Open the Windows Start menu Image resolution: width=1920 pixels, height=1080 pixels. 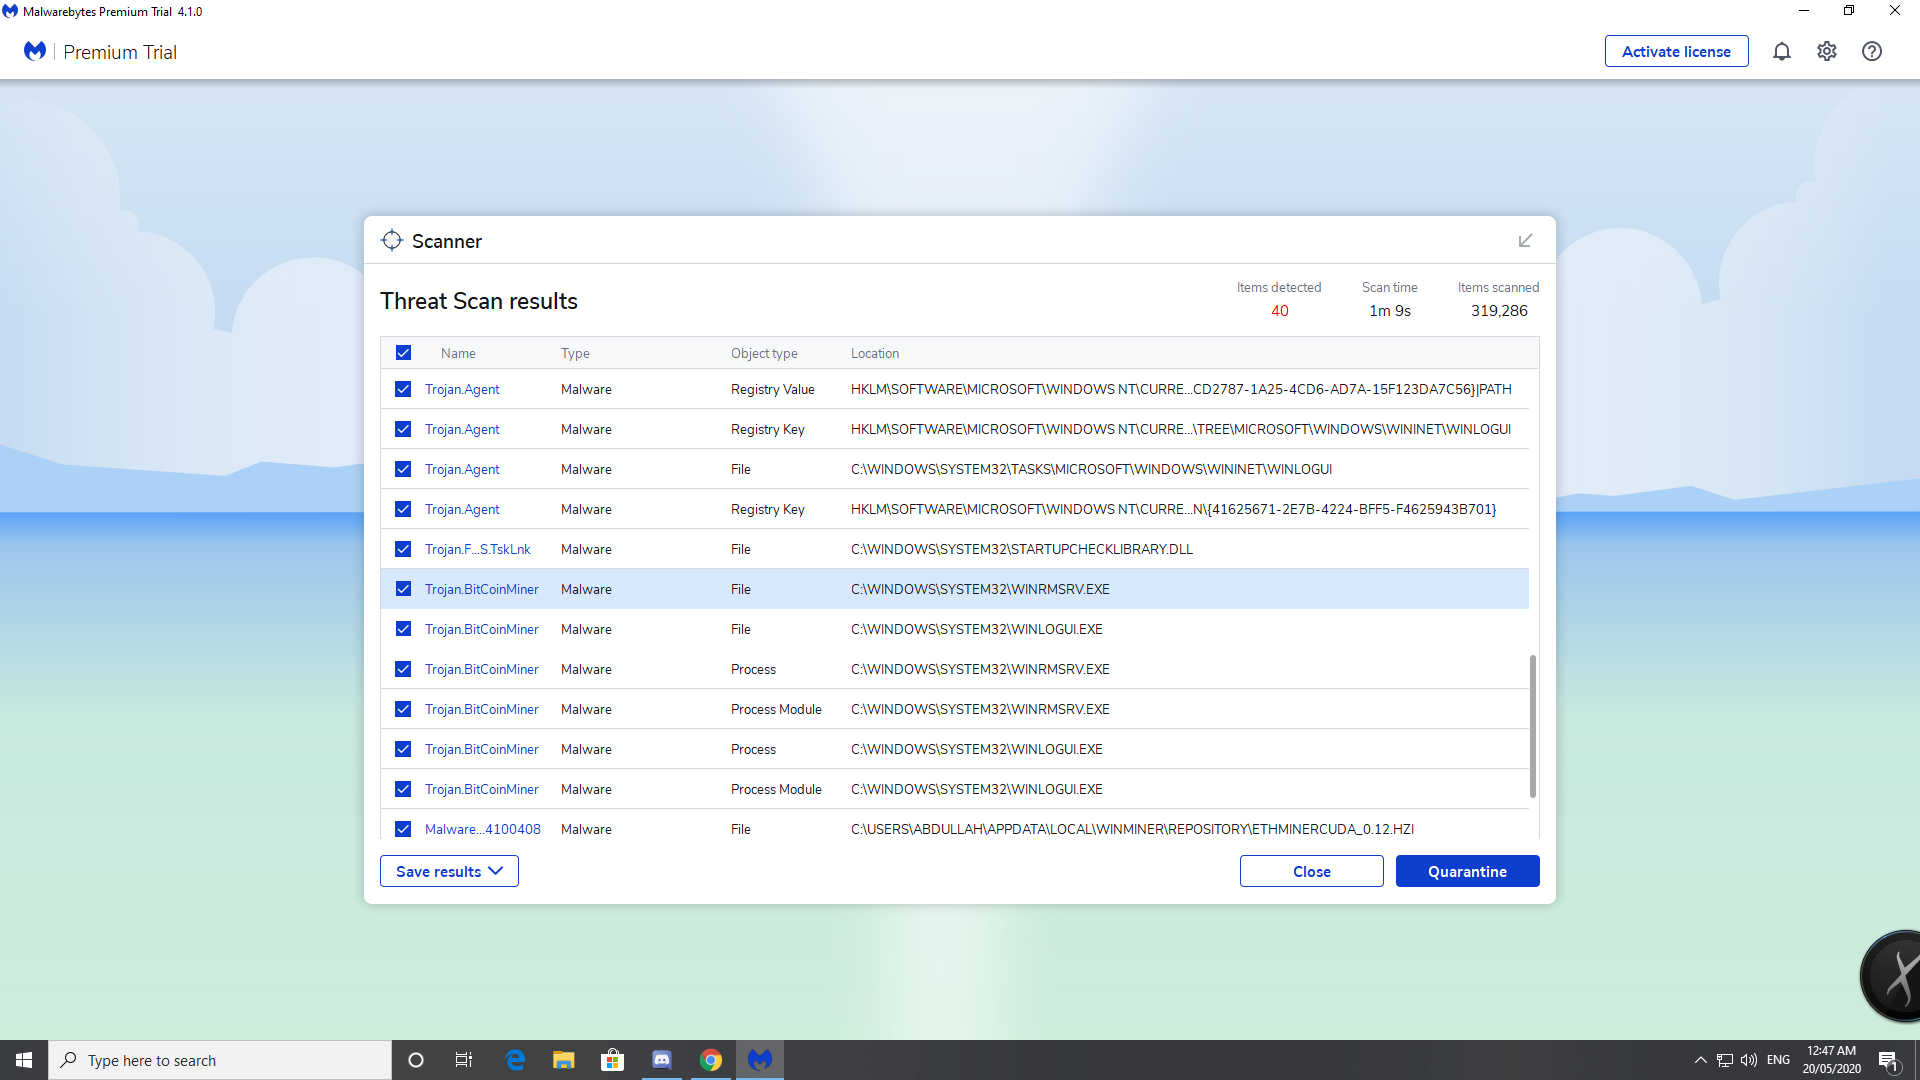(24, 1060)
